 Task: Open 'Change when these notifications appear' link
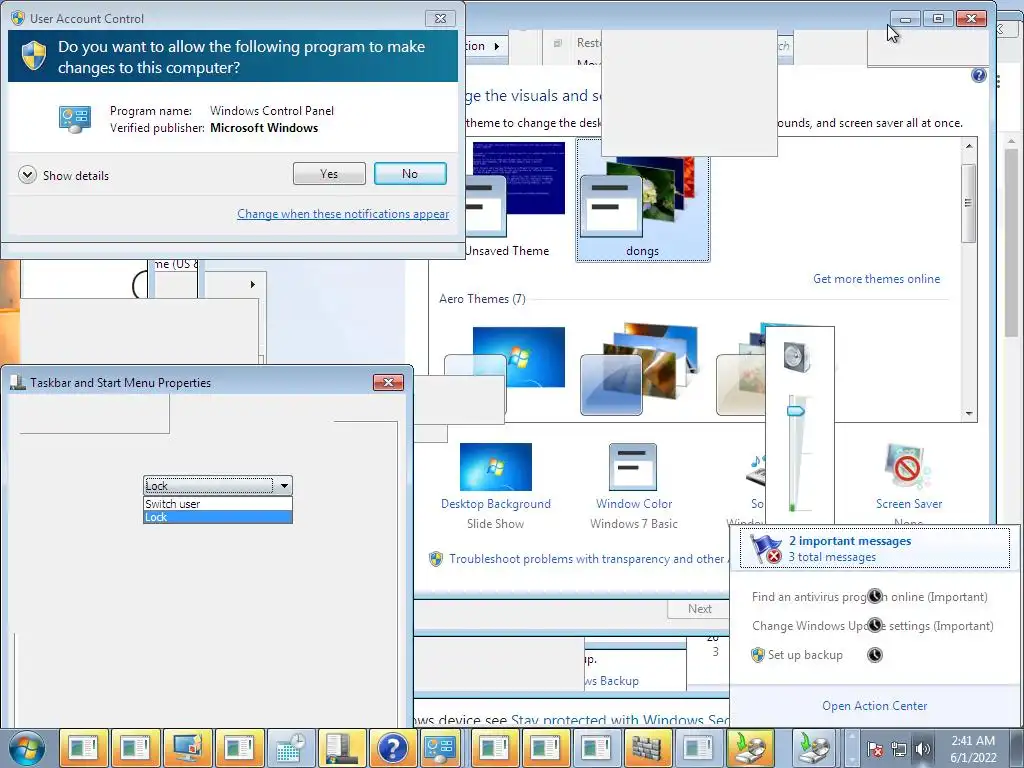coord(343,214)
